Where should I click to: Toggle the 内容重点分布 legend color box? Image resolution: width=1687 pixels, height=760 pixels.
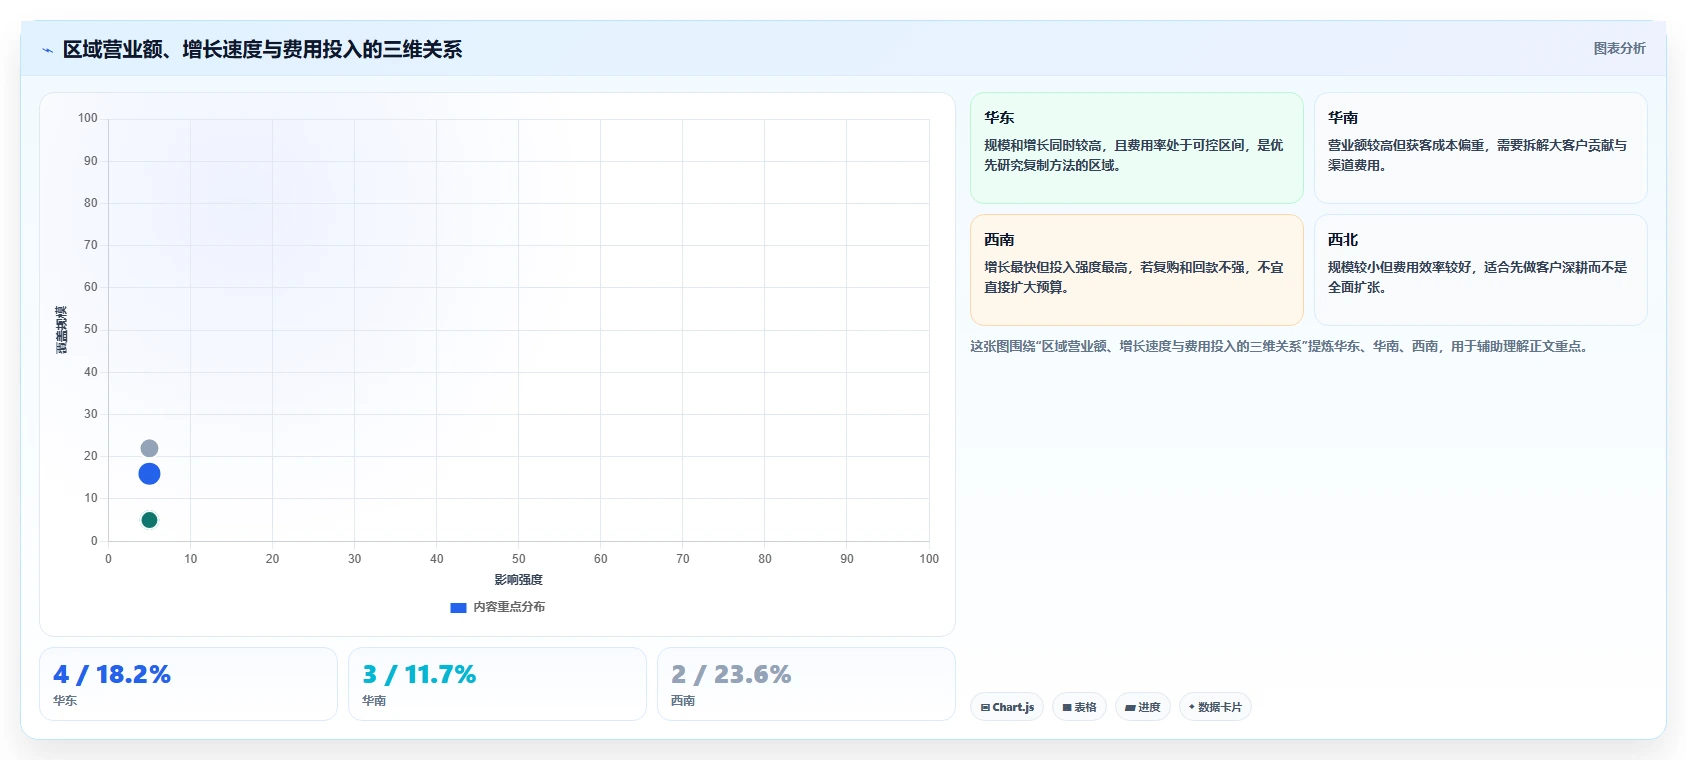(458, 607)
